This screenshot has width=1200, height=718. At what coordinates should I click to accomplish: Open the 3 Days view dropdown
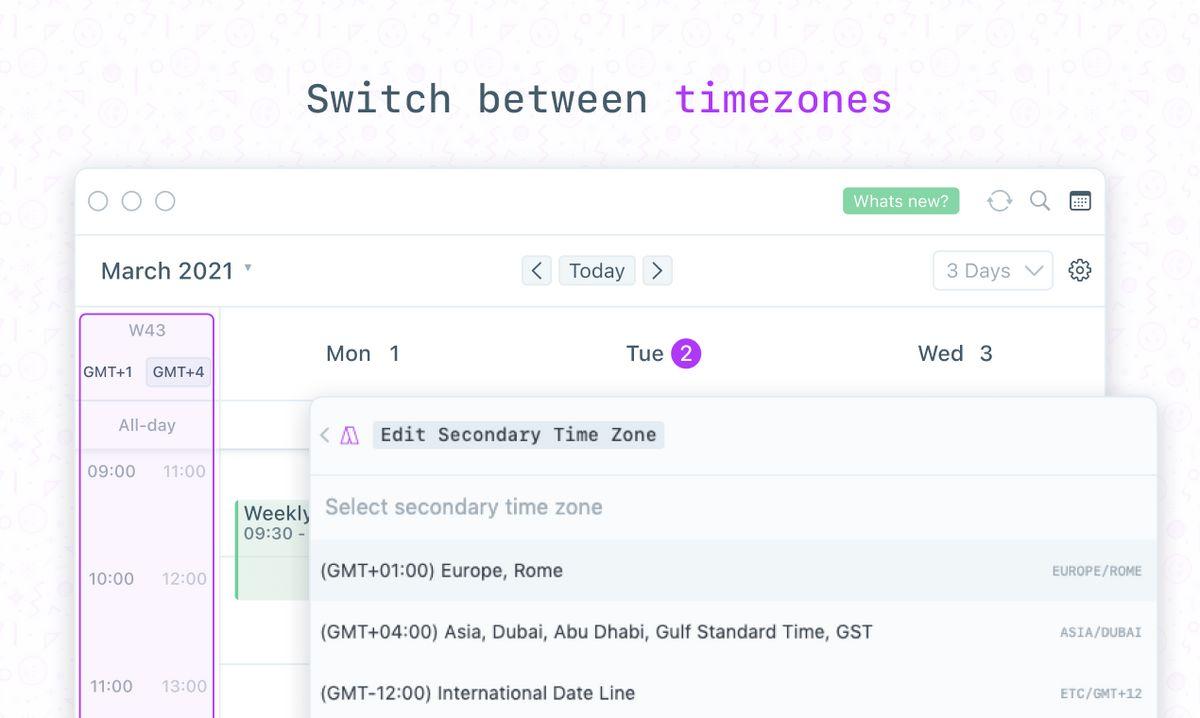992,271
